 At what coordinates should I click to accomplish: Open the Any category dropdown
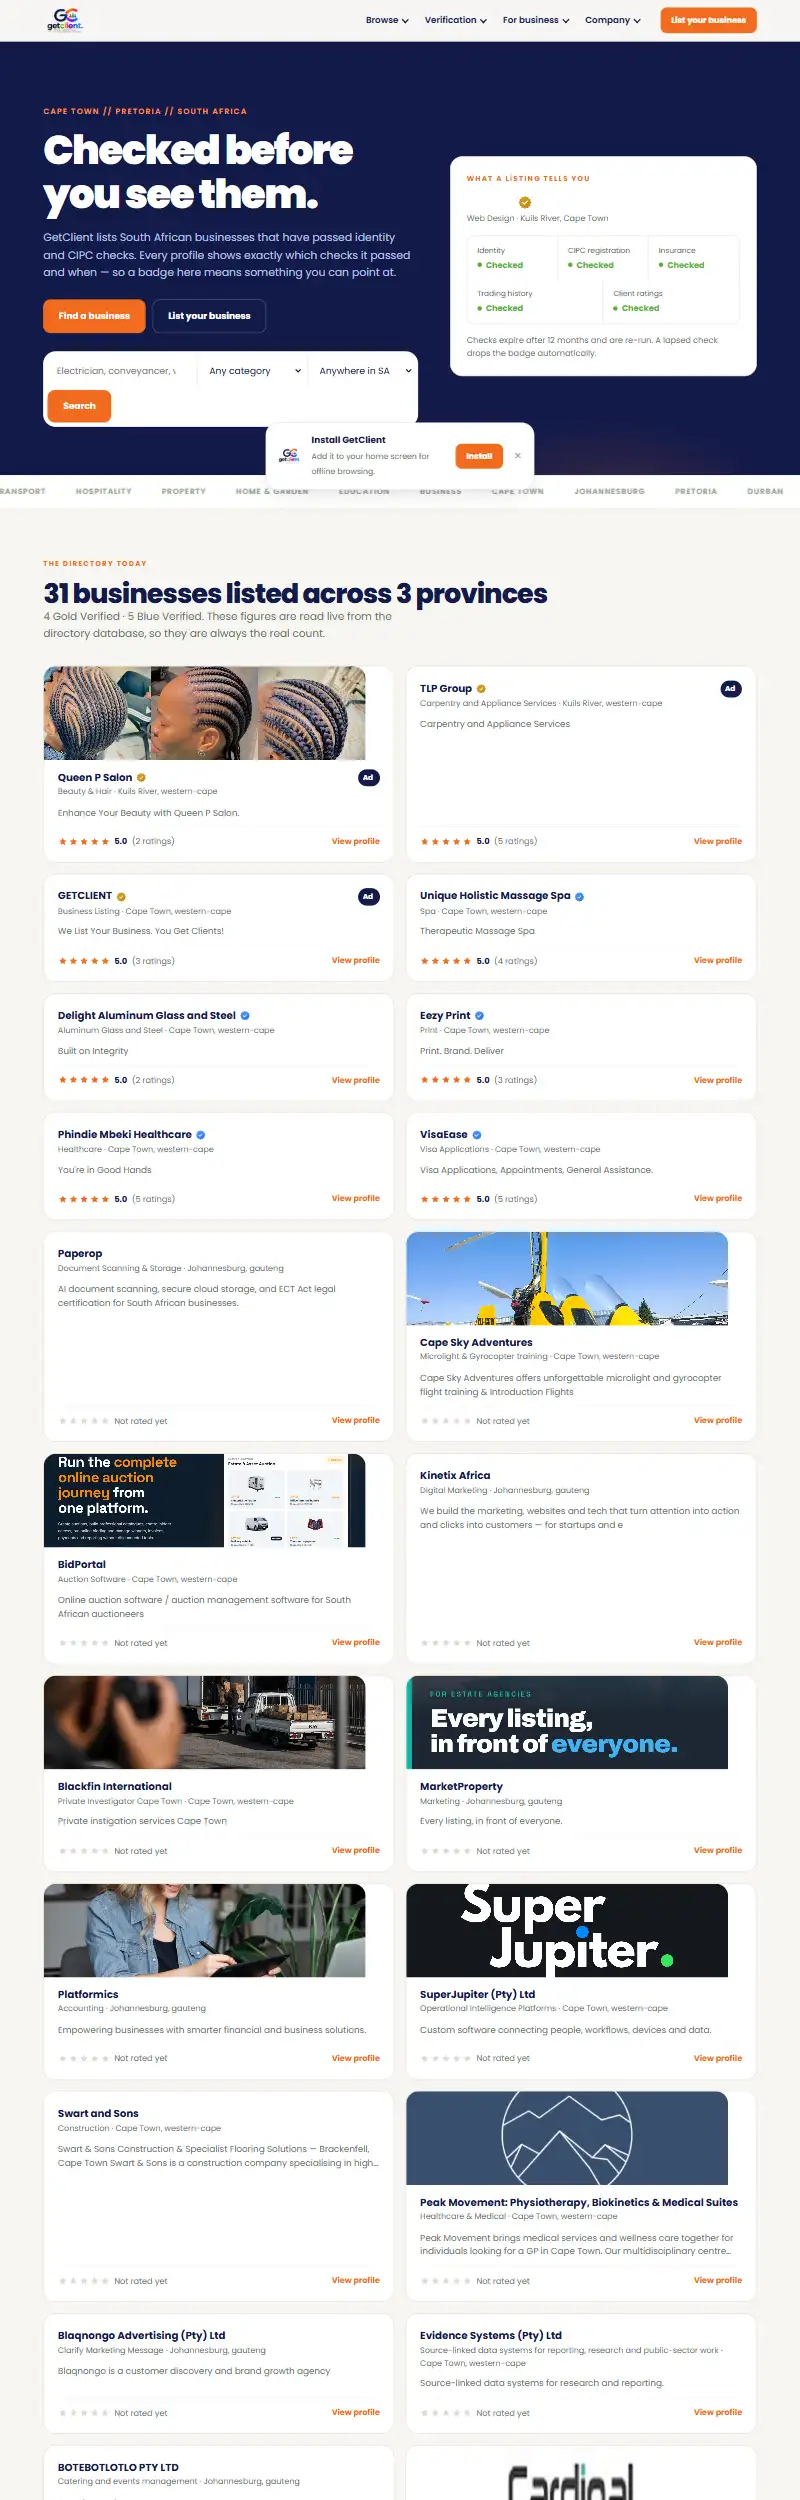pos(254,371)
